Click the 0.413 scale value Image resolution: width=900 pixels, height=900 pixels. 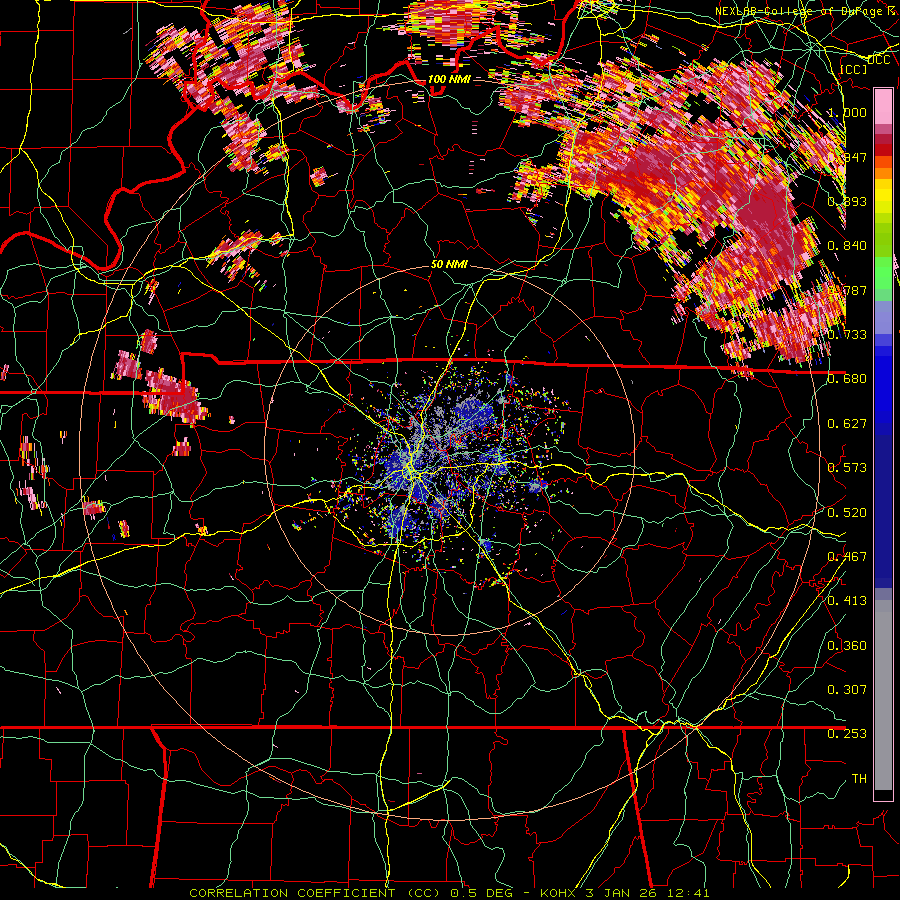(847, 600)
